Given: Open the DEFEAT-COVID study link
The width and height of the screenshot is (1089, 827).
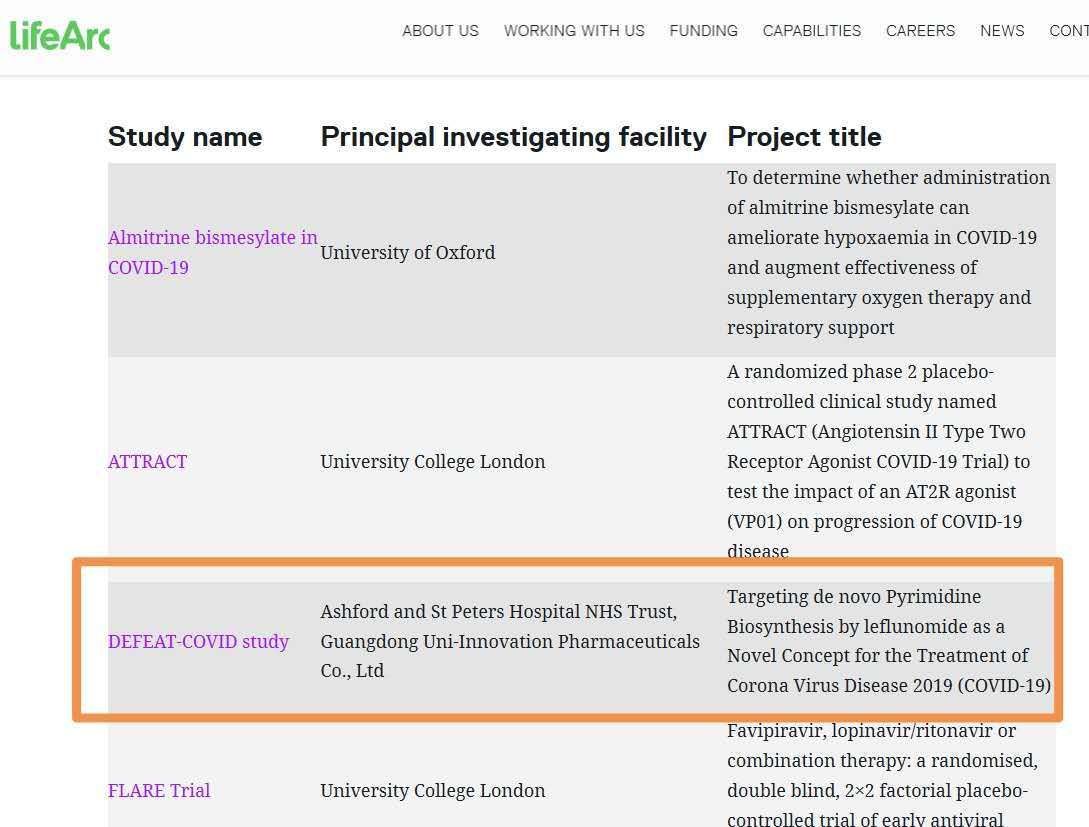Looking at the screenshot, I should click(199, 642).
